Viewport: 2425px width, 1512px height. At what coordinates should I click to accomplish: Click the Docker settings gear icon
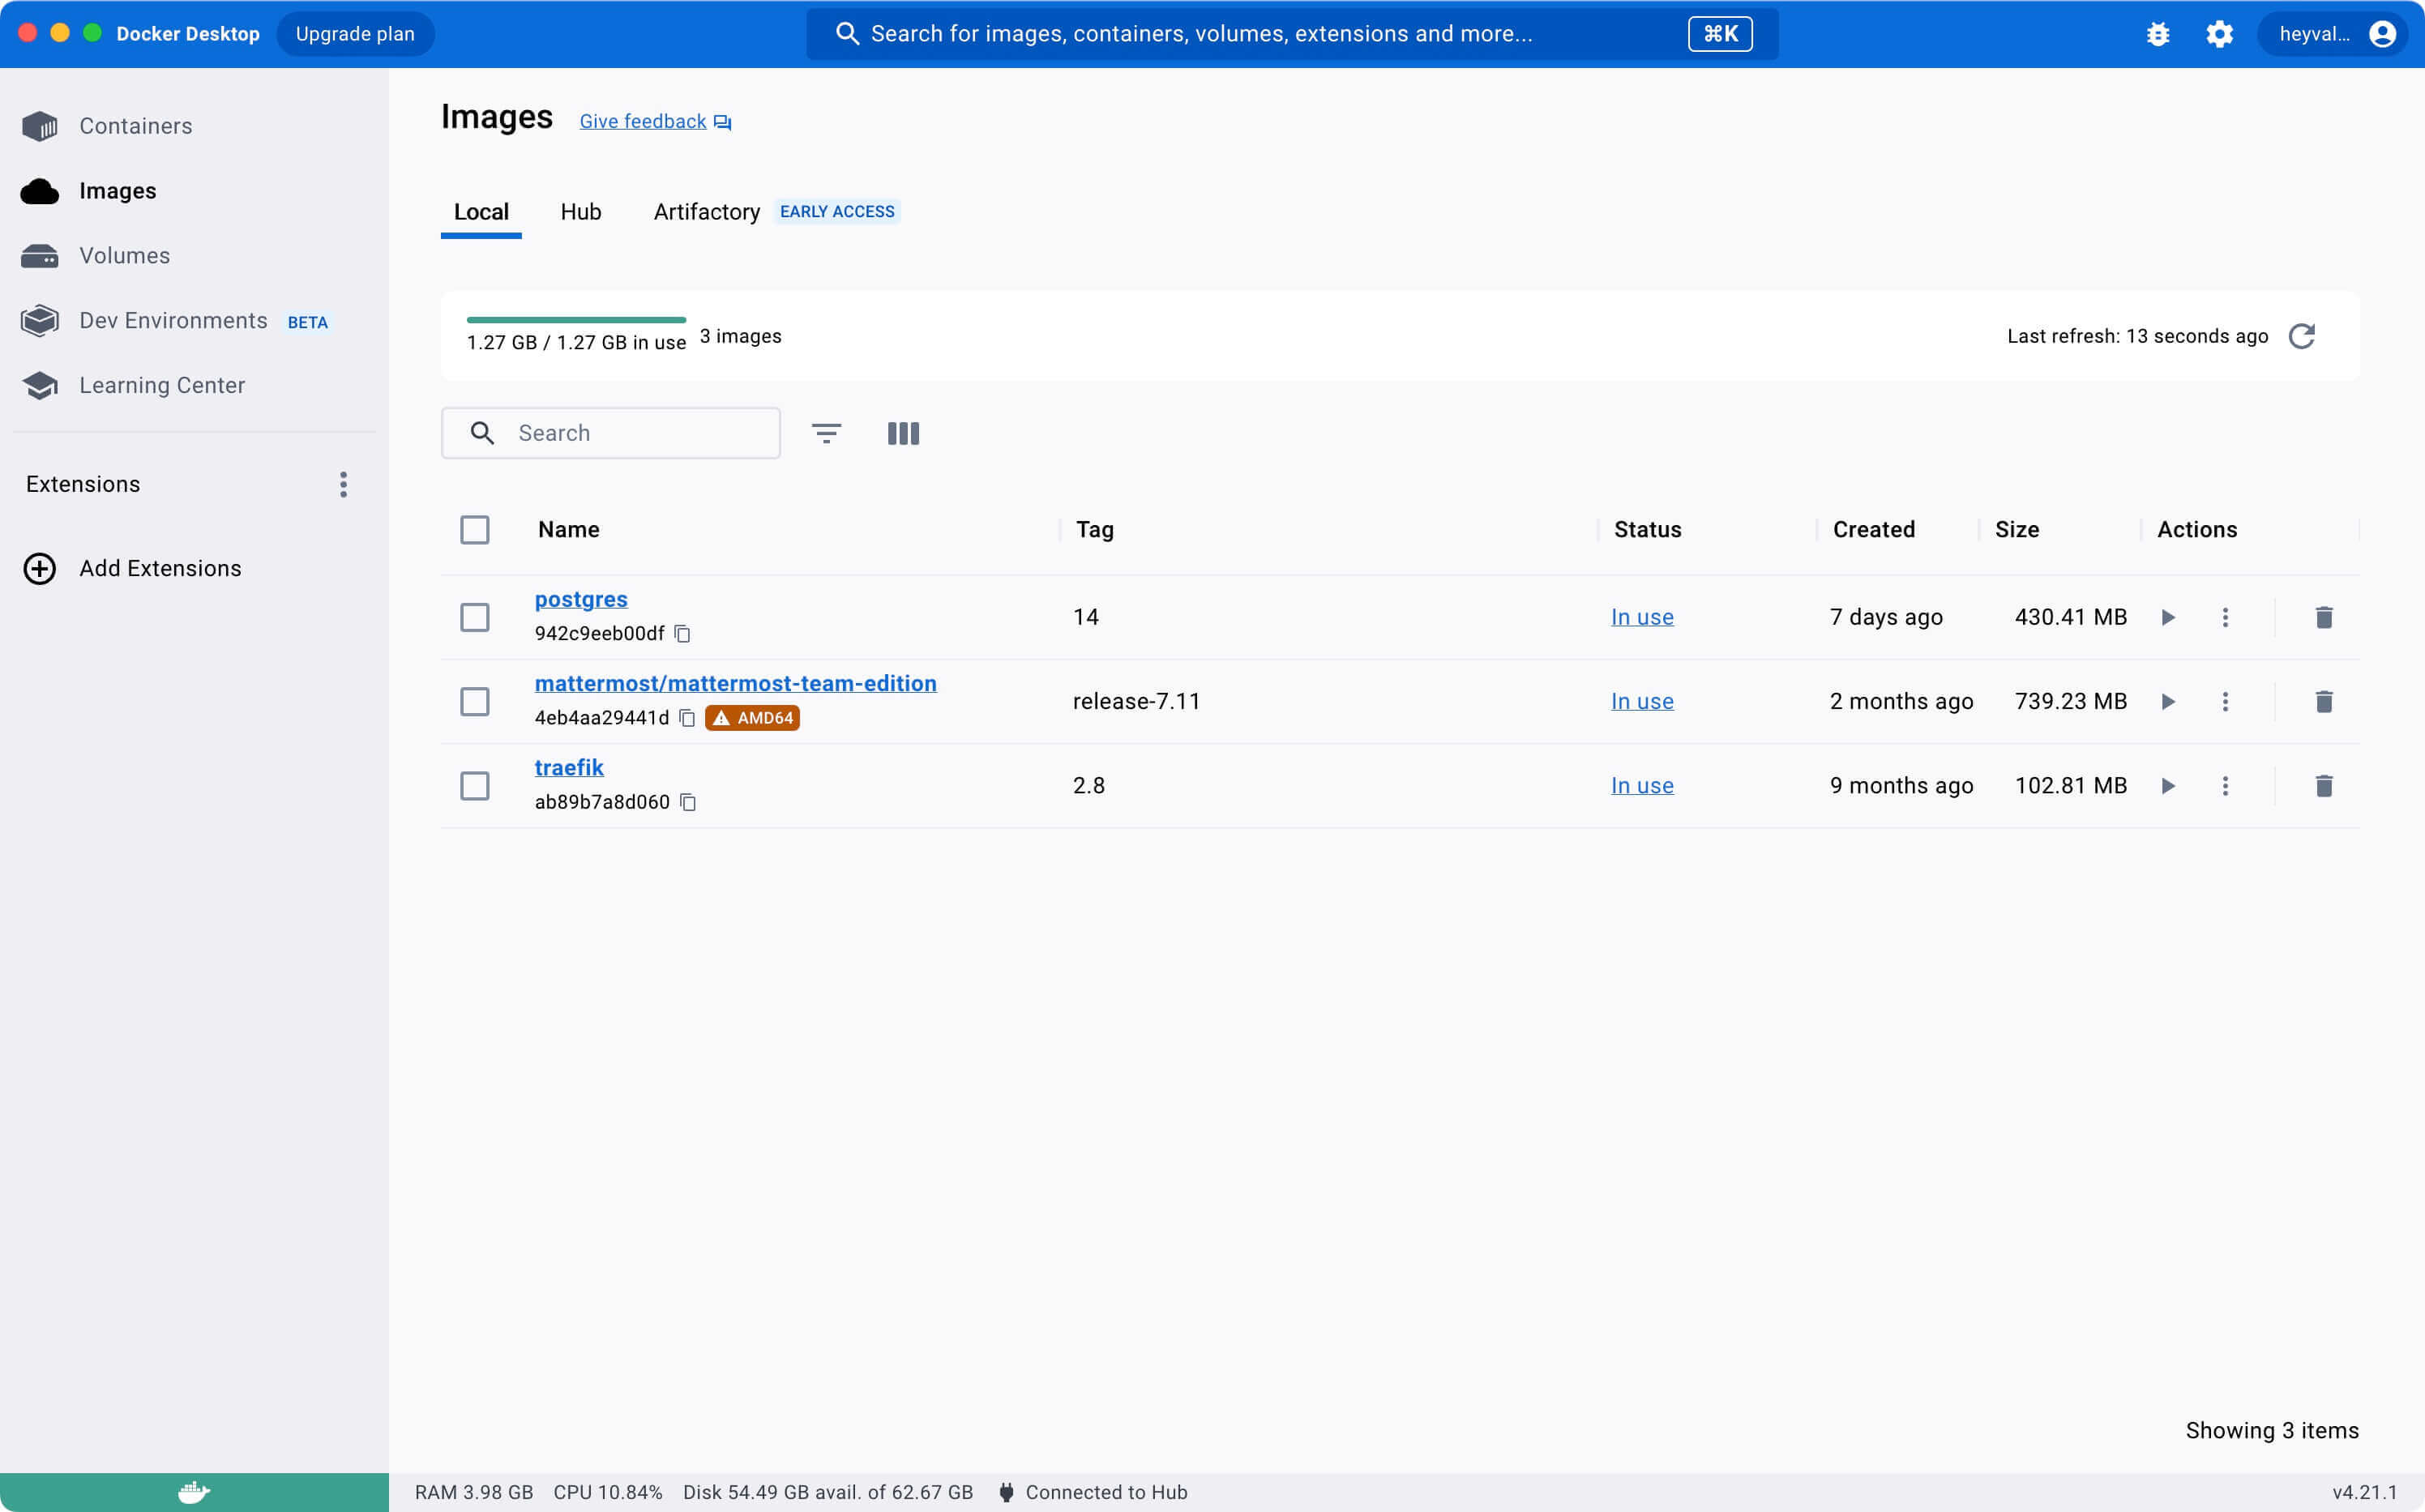coord(2222,33)
